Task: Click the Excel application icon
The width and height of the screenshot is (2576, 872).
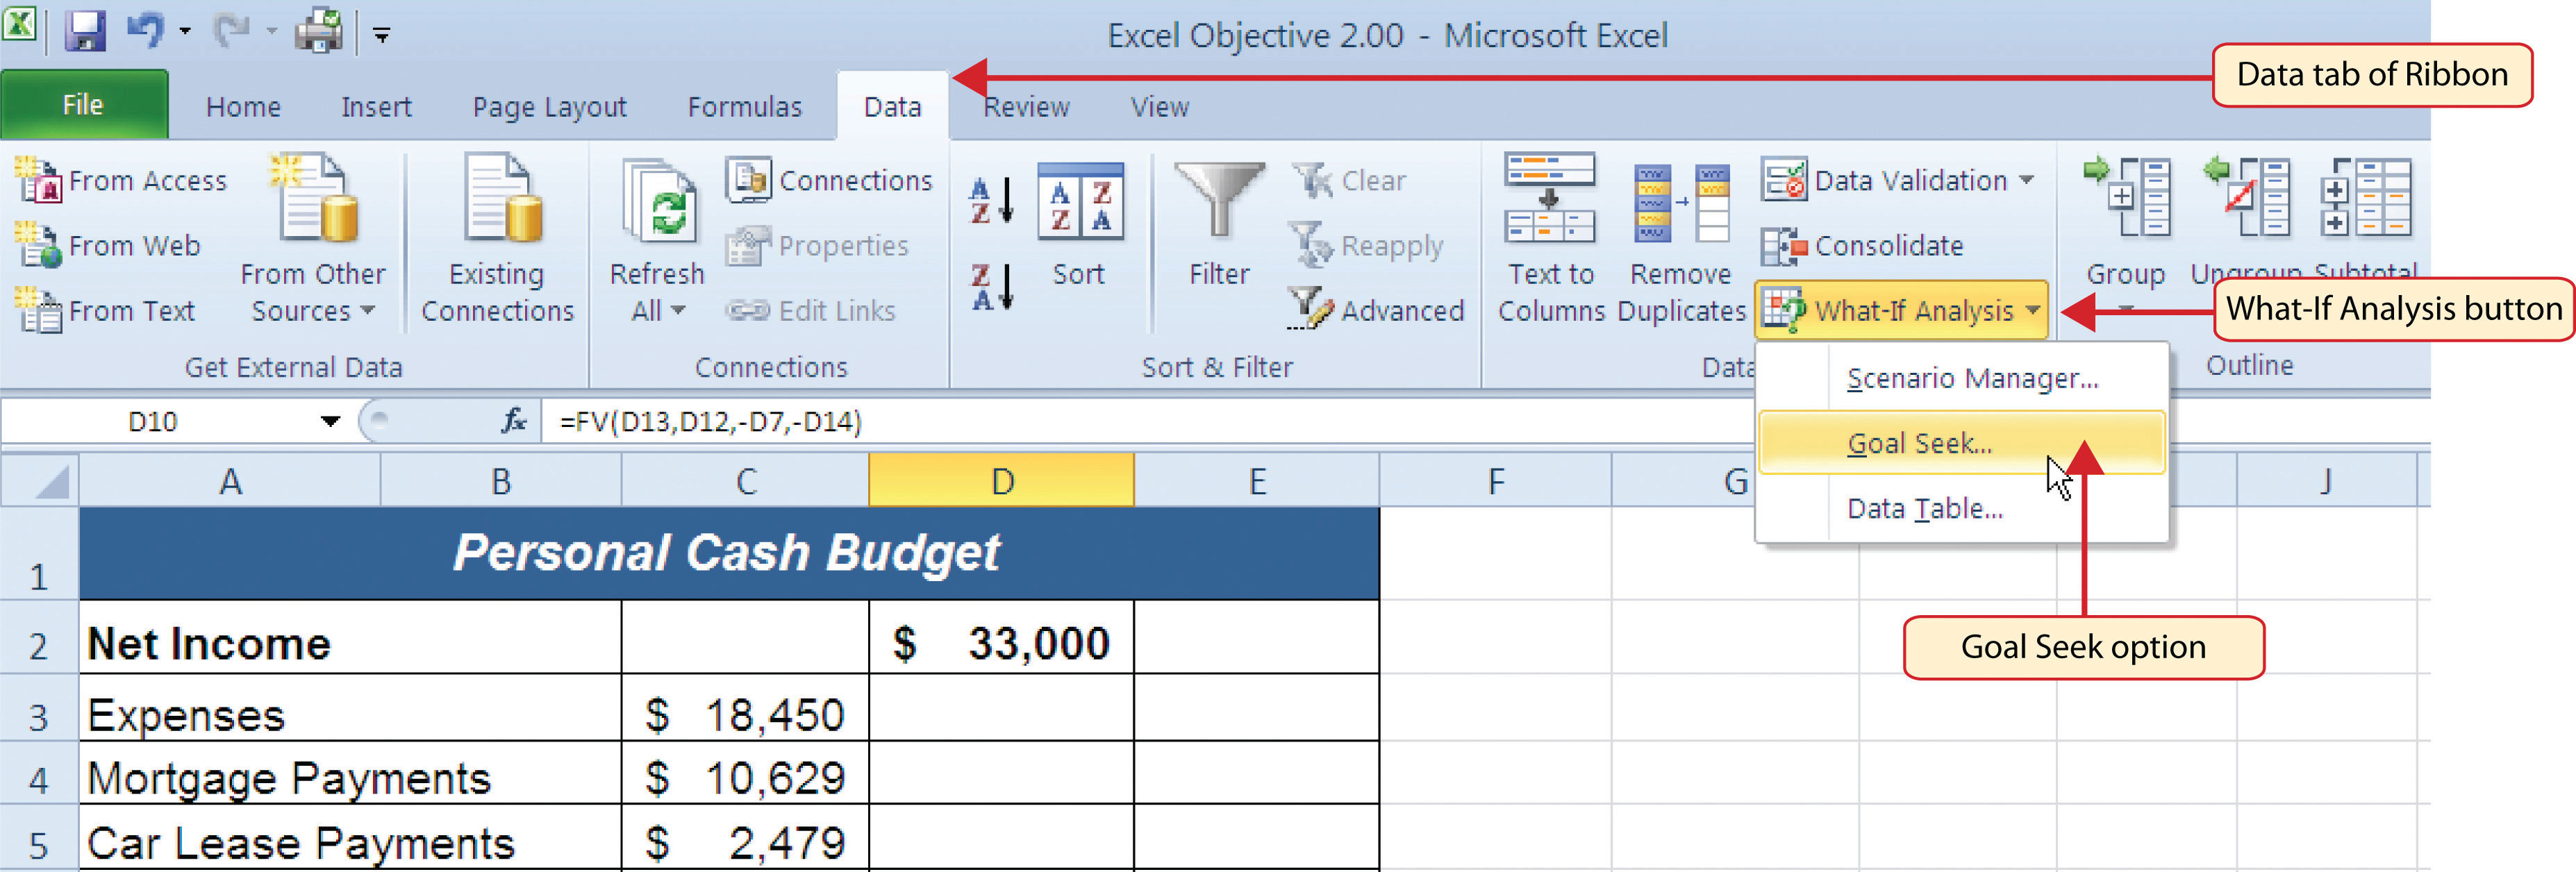Action: point(20,24)
